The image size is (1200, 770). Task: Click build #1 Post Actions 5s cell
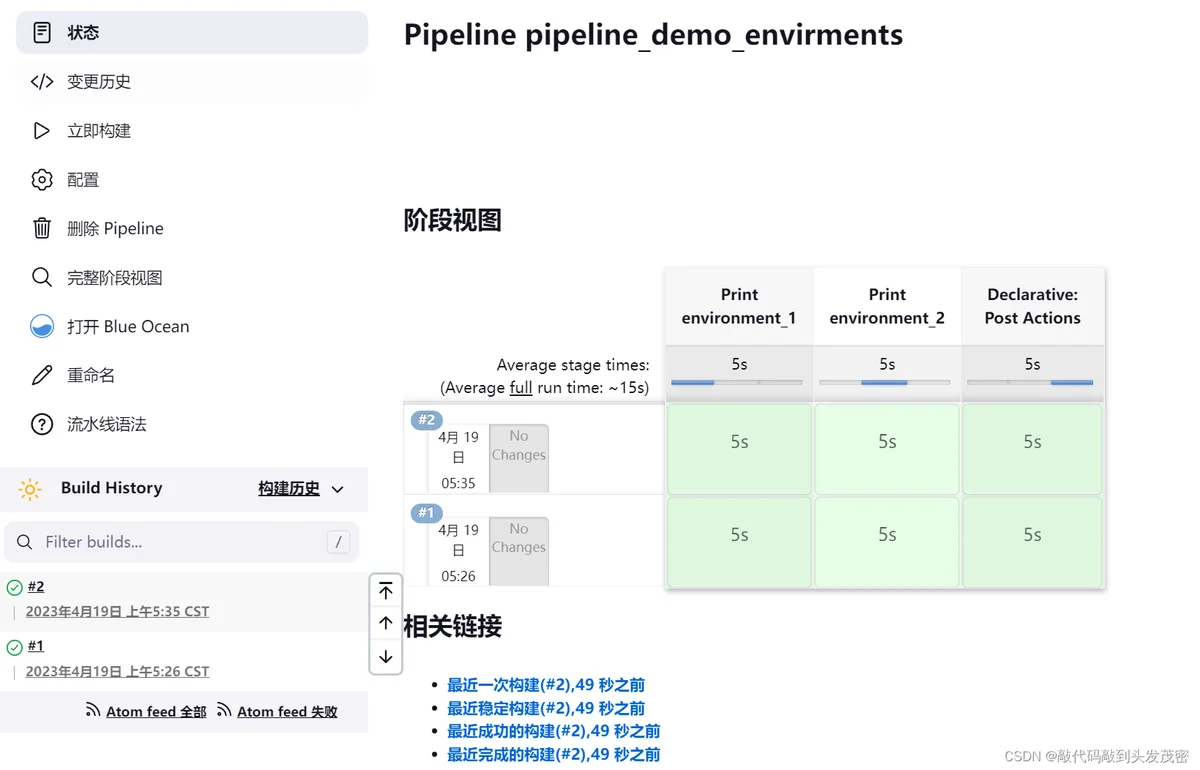tap(1033, 542)
